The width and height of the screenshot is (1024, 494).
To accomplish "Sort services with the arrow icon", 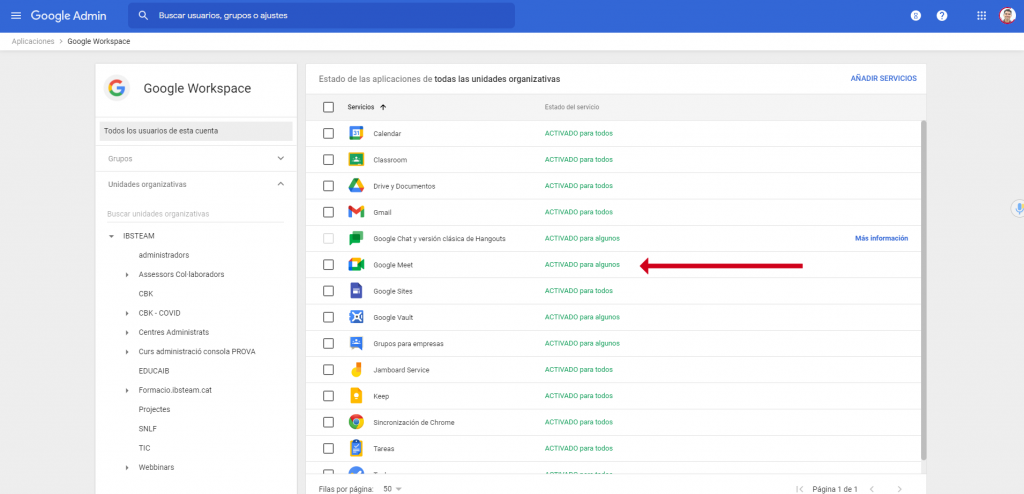I will point(383,107).
